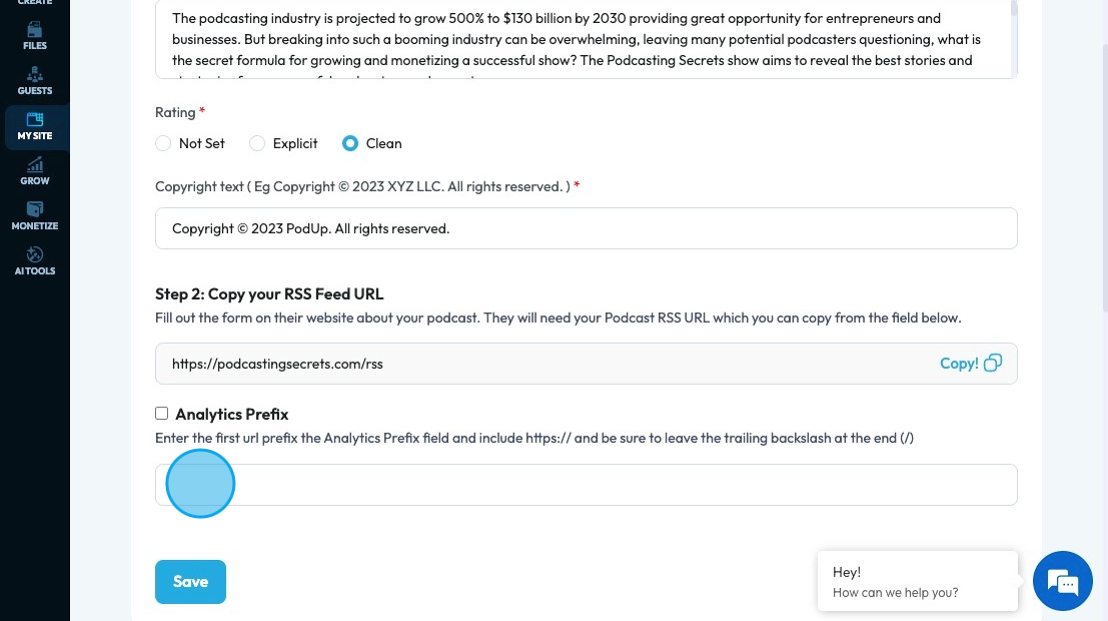Open the live chat bubble icon
Image resolution: width=1108 pixels, height=621 pixels.
coord(1062,581)
